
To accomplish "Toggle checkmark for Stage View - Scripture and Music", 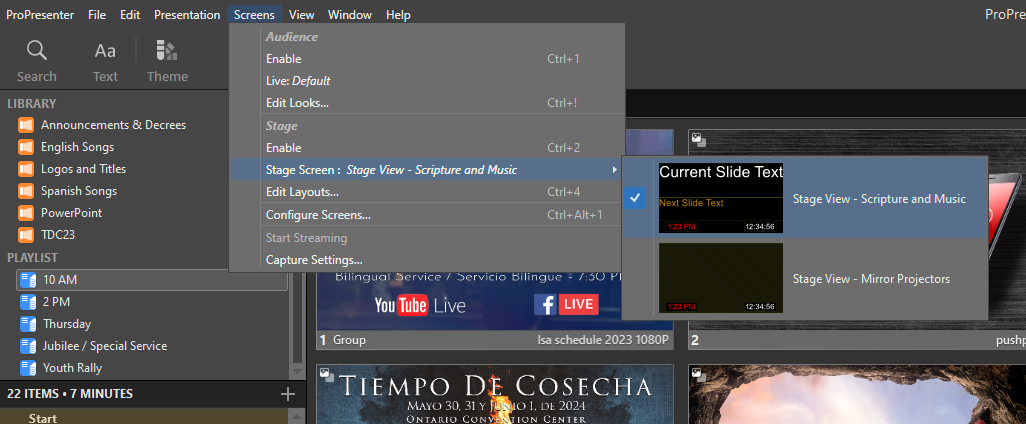I will point(635,198).
